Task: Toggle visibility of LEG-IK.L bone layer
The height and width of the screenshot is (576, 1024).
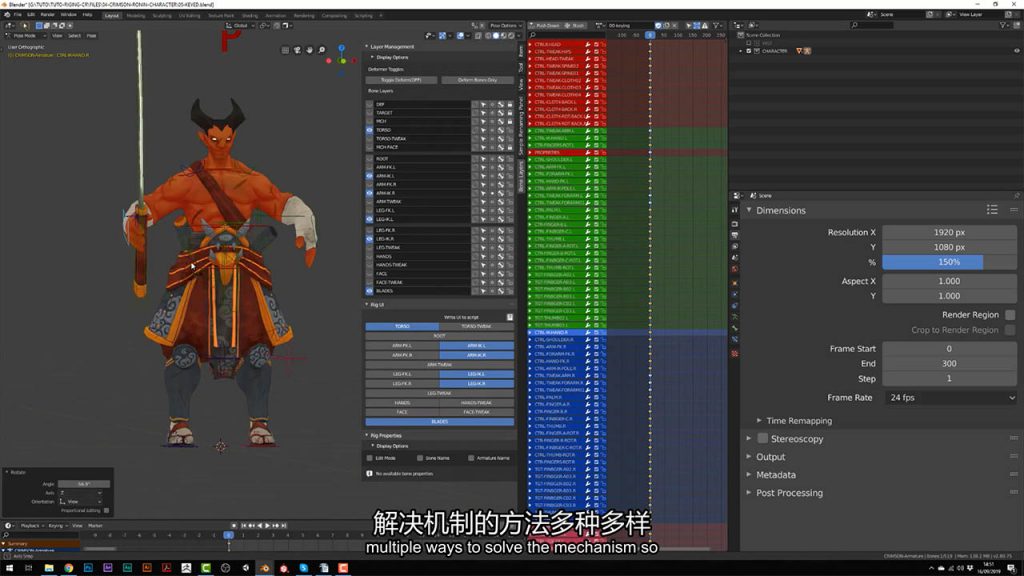Action: [x=370, y=219]
